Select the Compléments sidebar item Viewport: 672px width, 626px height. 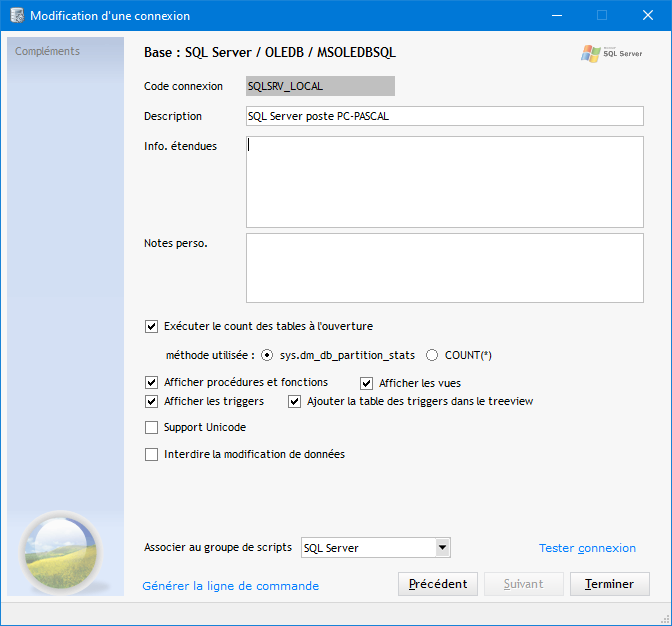click(x=47, y=51)
